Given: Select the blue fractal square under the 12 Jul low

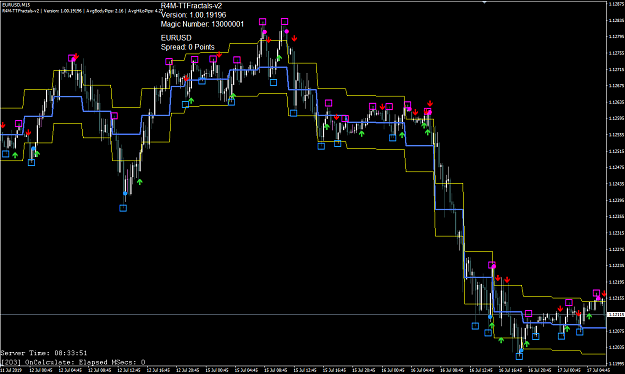Looking at the screenshot, I should (x=123, y=208).
